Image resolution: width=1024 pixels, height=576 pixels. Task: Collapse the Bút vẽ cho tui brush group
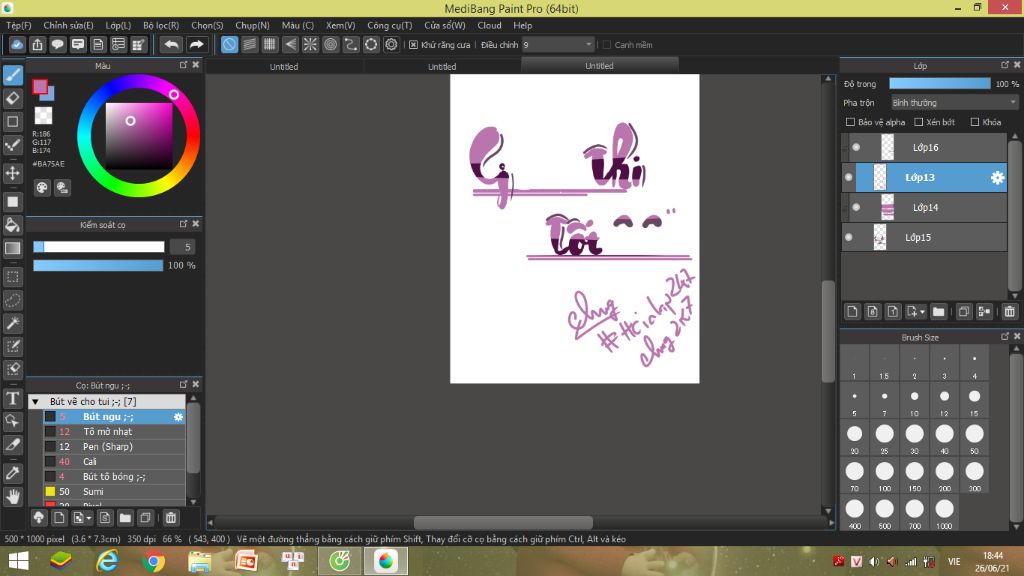point(36,402)
